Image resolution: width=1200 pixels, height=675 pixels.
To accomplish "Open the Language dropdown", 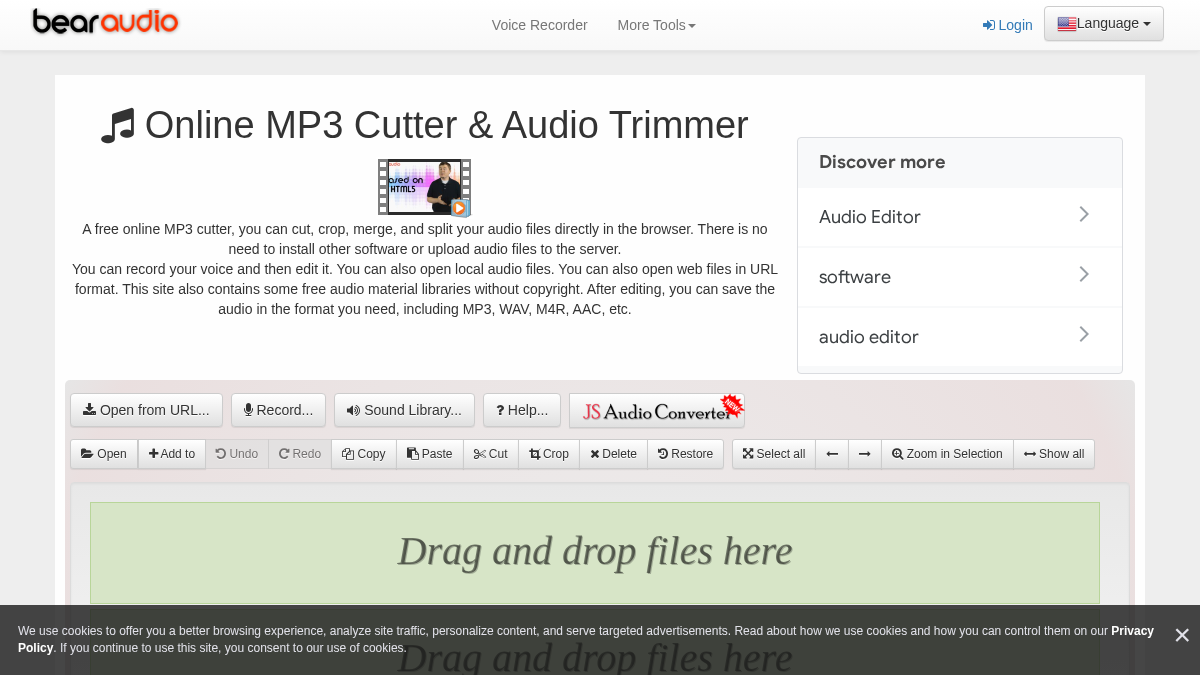I will tap(1104, 24).
